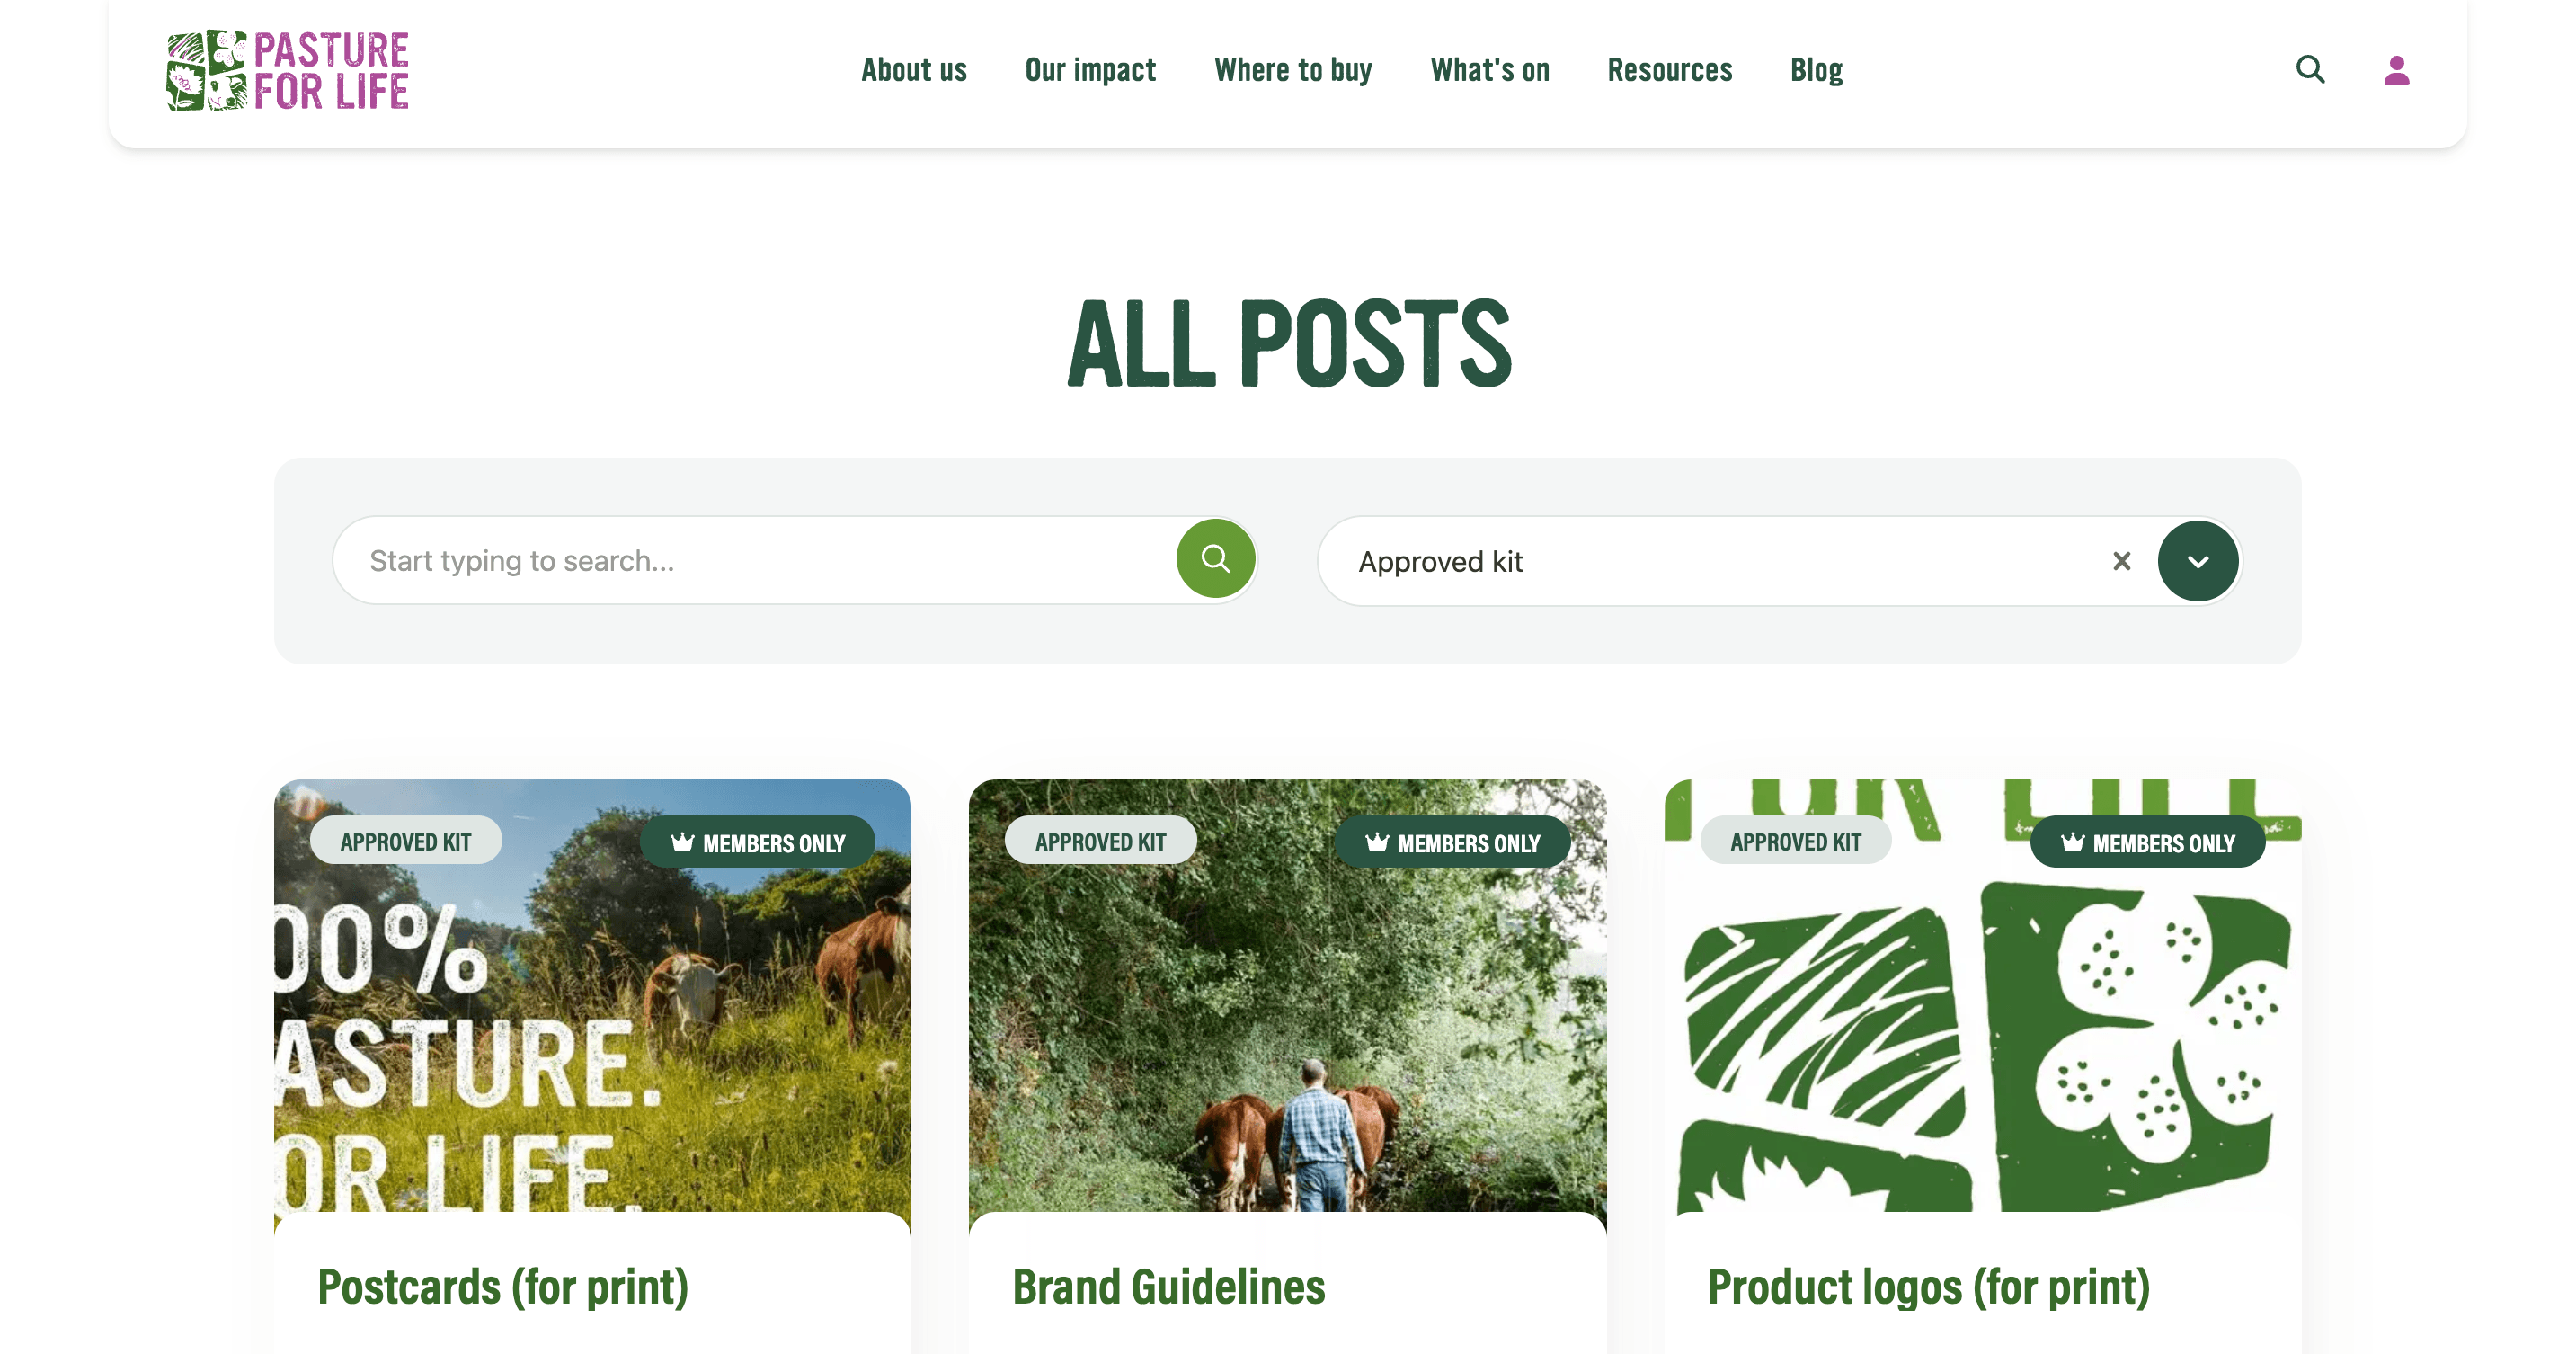2576x1354 pixels.
Task: Click Members Only badge on Brand Guidelines card
Action: pos(1453,842)
